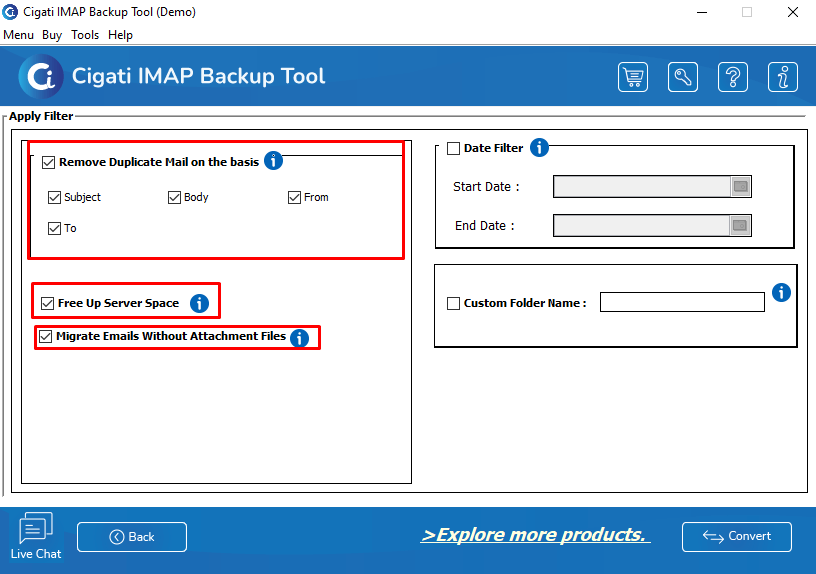Uncheck the Subject checkbox
This screenshot has height=574, width=816.
coord(54,197)
